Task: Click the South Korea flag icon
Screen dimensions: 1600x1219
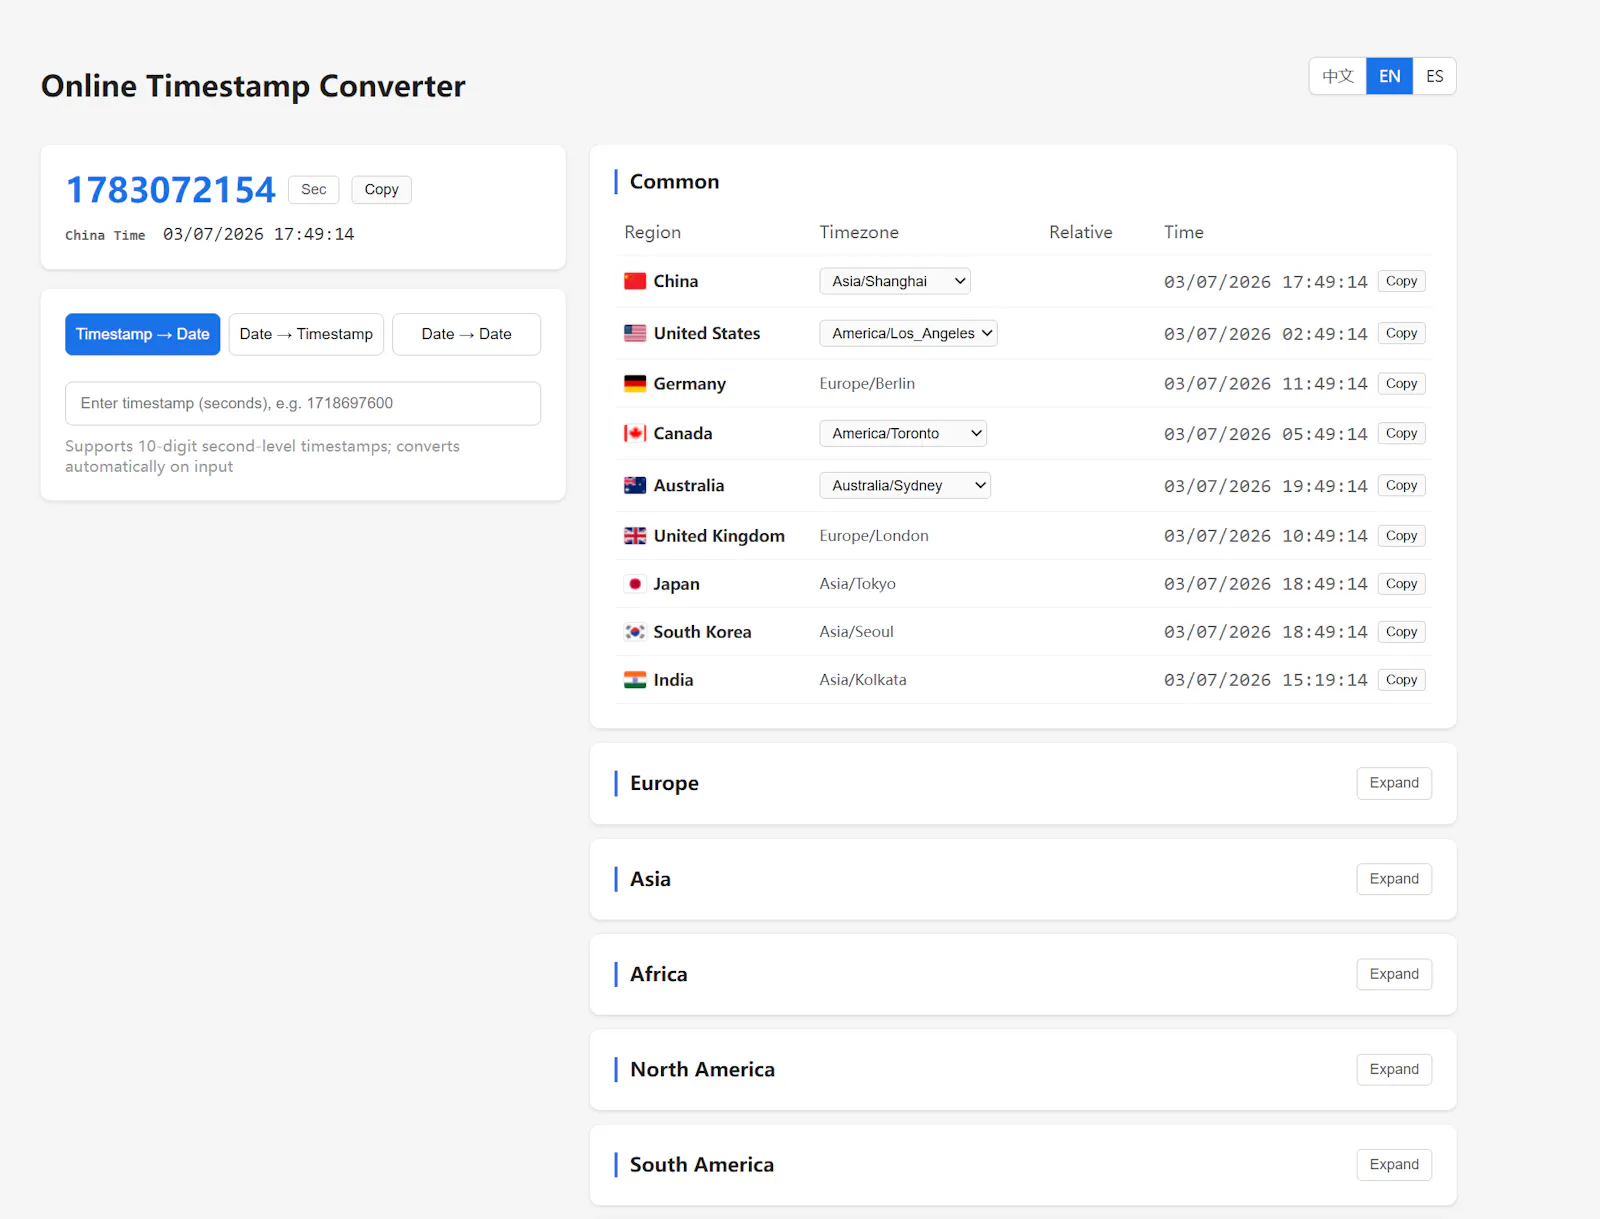Action: tap(635, 632)
